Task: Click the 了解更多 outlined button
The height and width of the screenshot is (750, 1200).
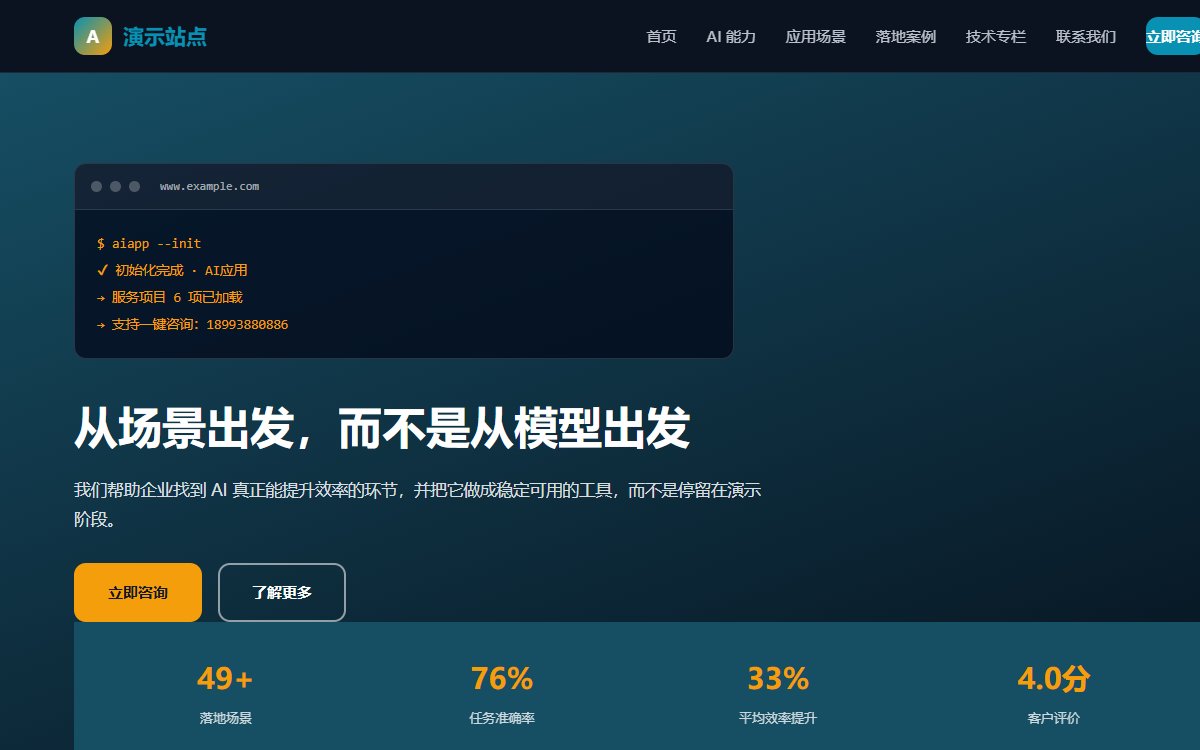Action: tap(282, 593)
